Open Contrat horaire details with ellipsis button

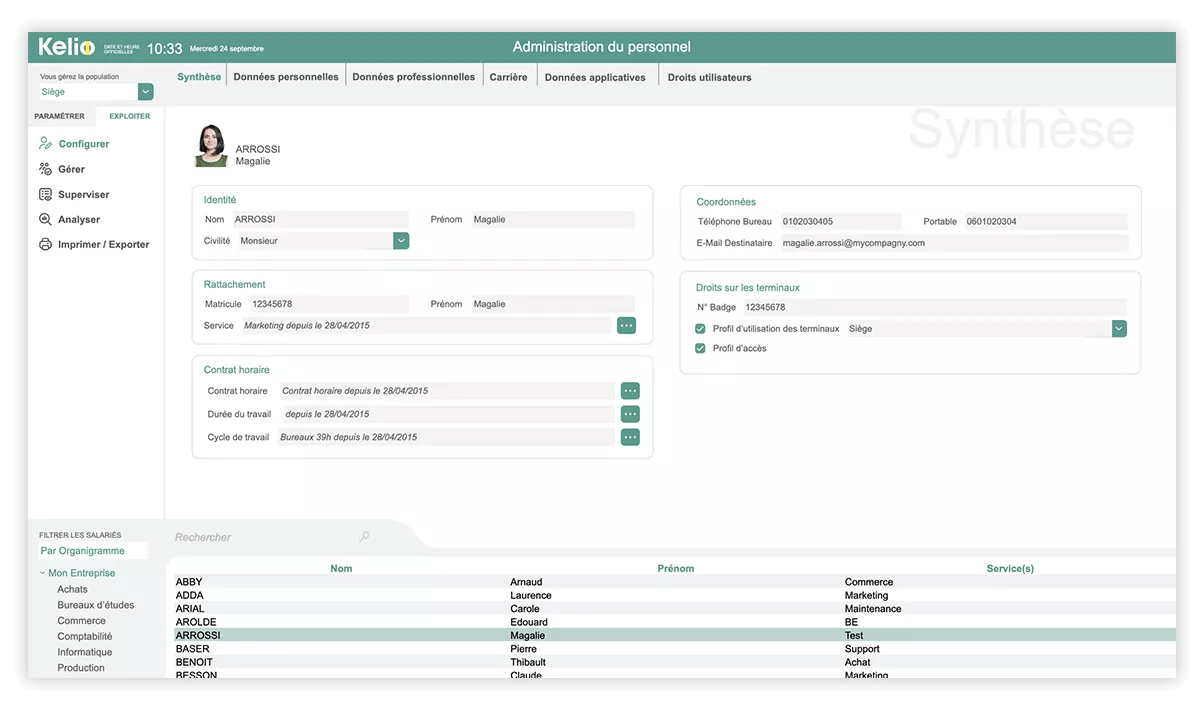tap(629, 390)
